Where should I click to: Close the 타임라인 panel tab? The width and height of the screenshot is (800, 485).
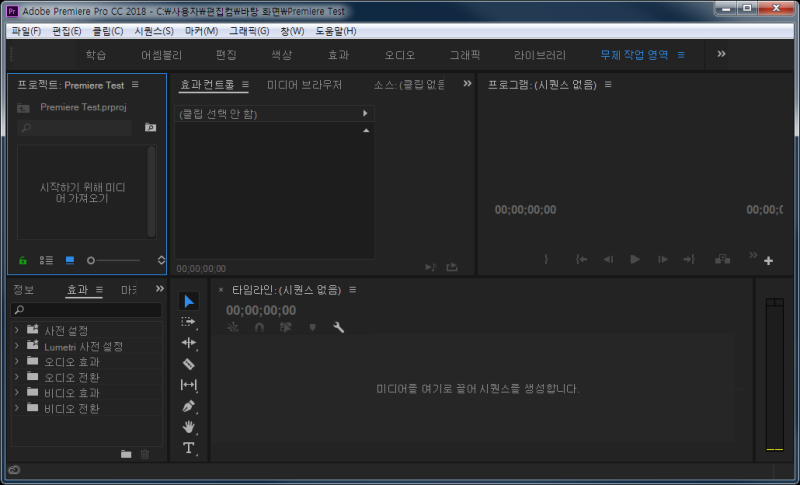click(221, 290)
